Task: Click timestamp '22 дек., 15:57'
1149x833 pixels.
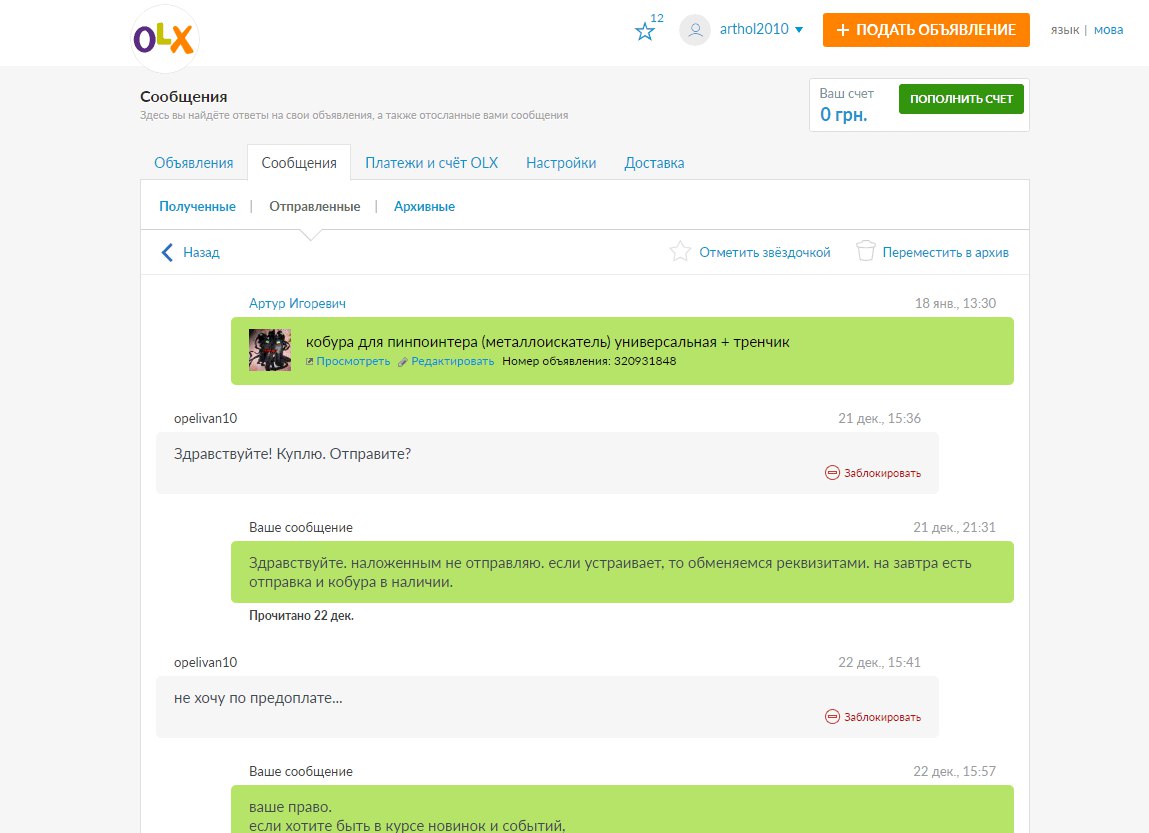Action: tap(954, 771)
